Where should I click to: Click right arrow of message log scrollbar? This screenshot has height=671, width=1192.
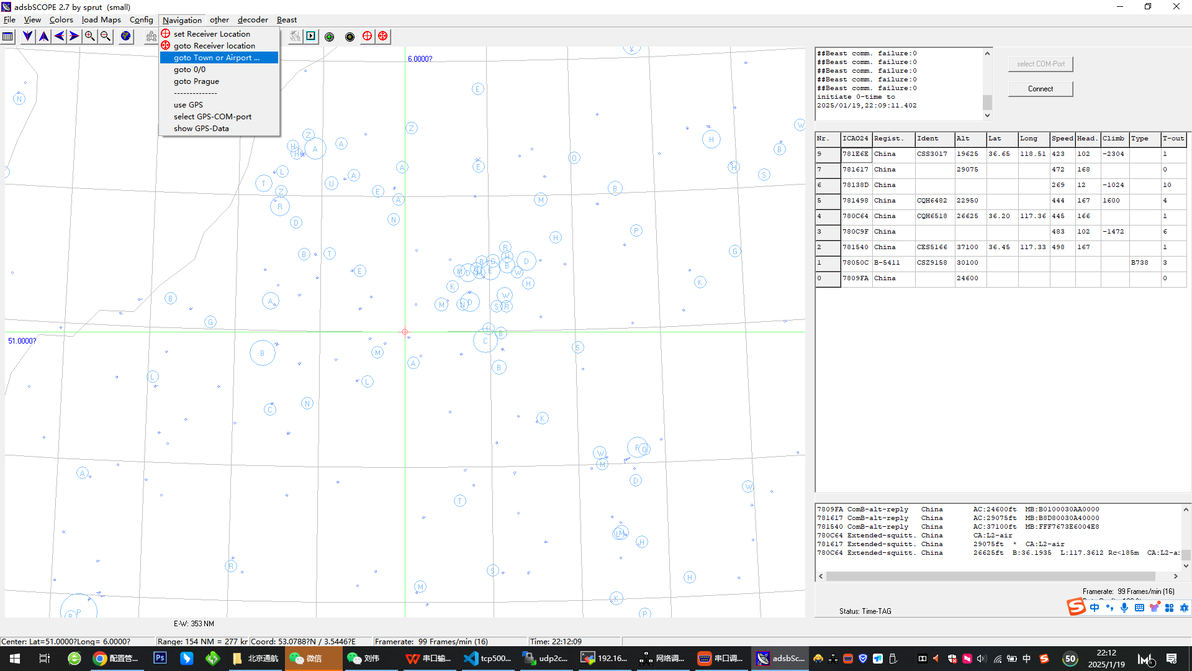coord(1175,577)
